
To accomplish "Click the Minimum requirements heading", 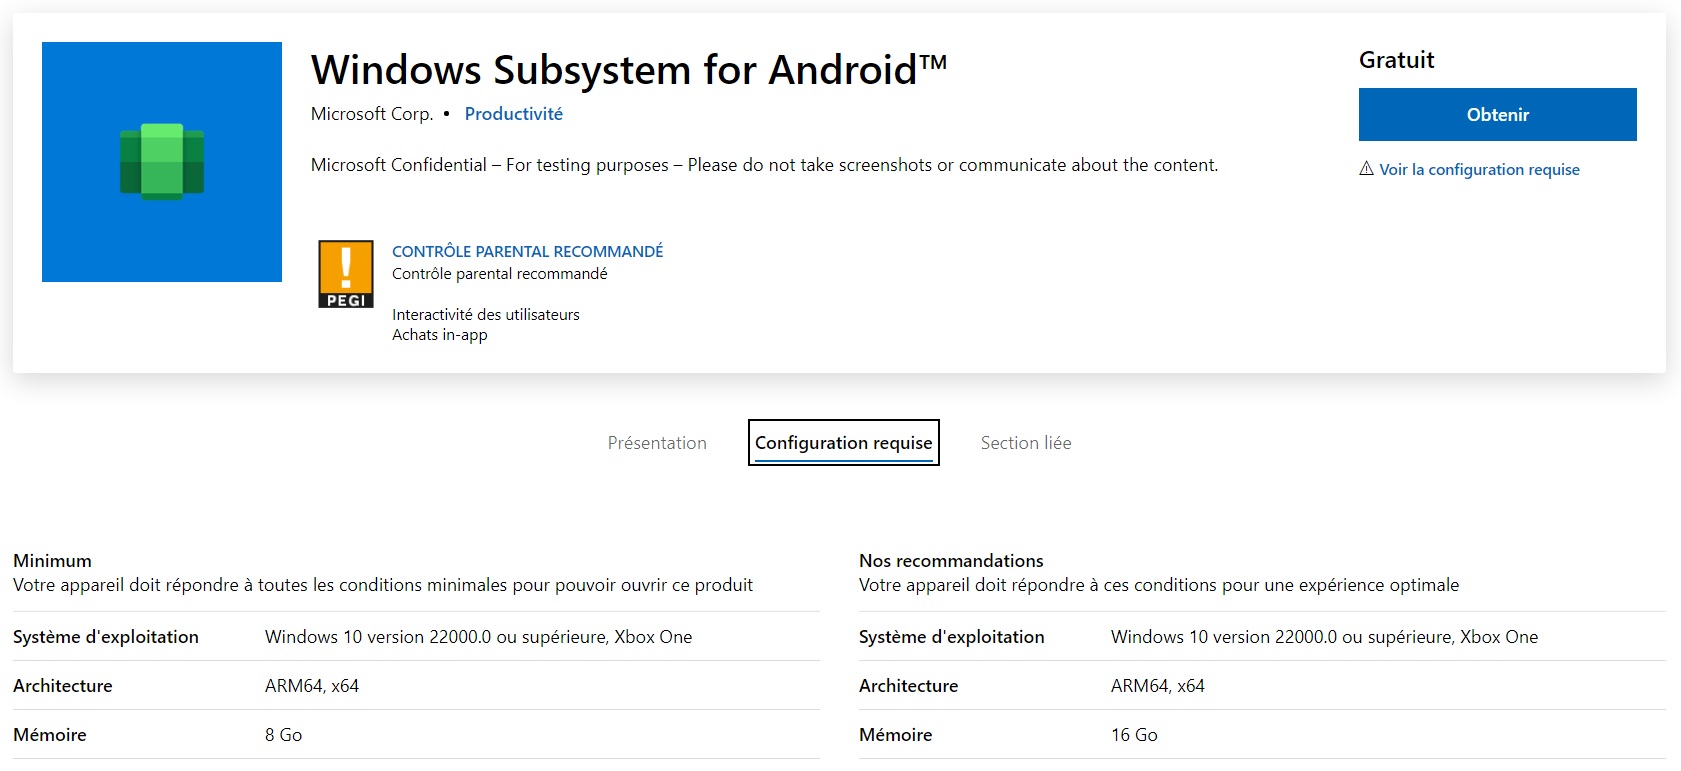I will click(52, 561).
